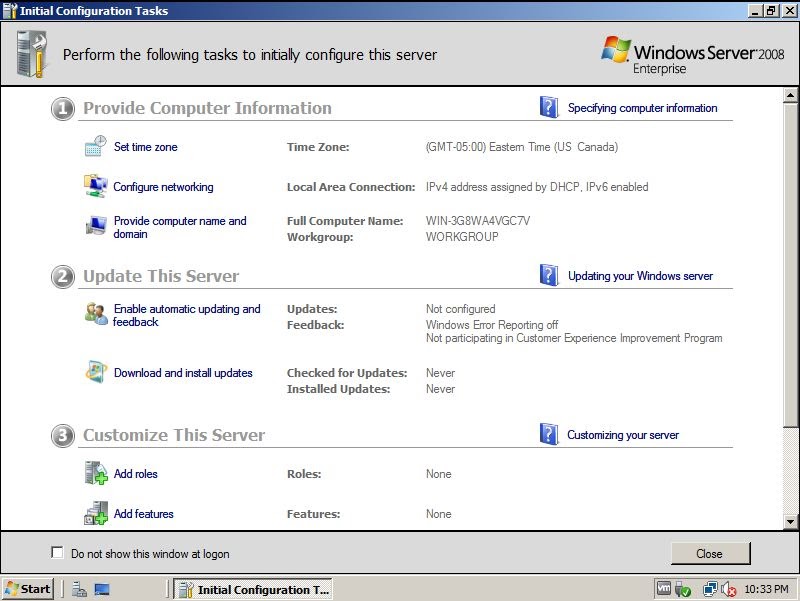Minimize the Initial Configuration Tasks window

pyautogui.click(x=756, y=10)
